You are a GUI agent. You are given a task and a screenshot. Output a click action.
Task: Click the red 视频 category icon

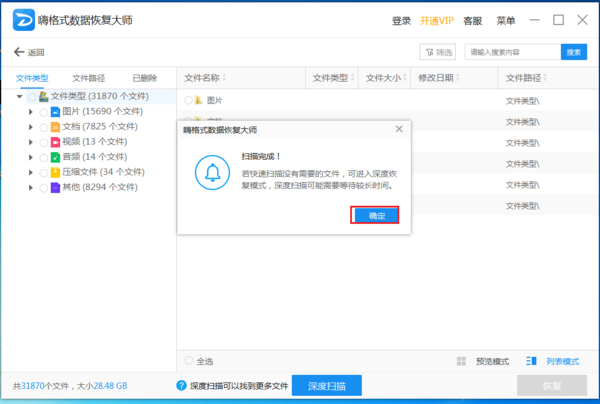(x=55, y=142)
